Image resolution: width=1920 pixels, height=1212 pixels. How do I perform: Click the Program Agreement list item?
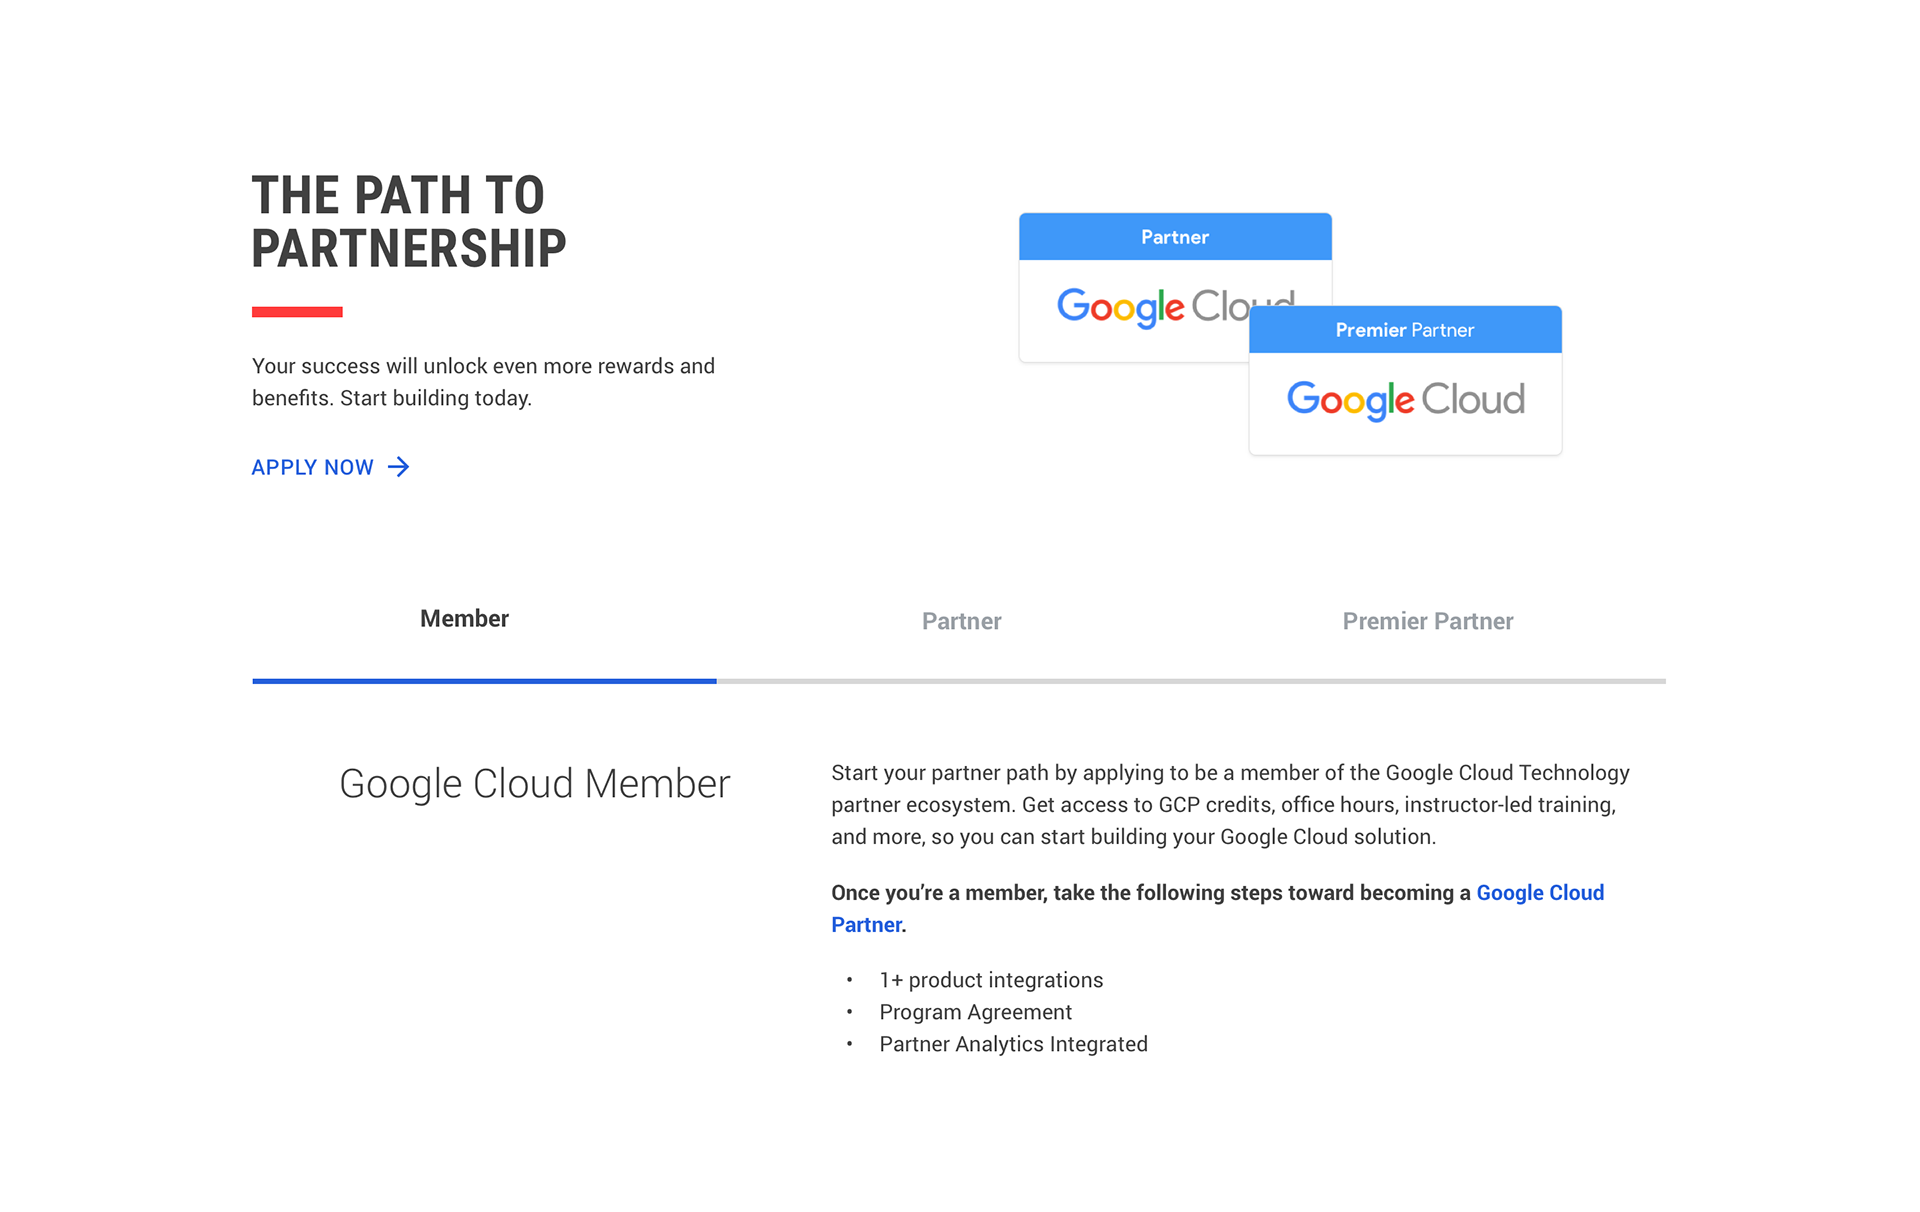pyautogui.click(x=975, y=1012)
